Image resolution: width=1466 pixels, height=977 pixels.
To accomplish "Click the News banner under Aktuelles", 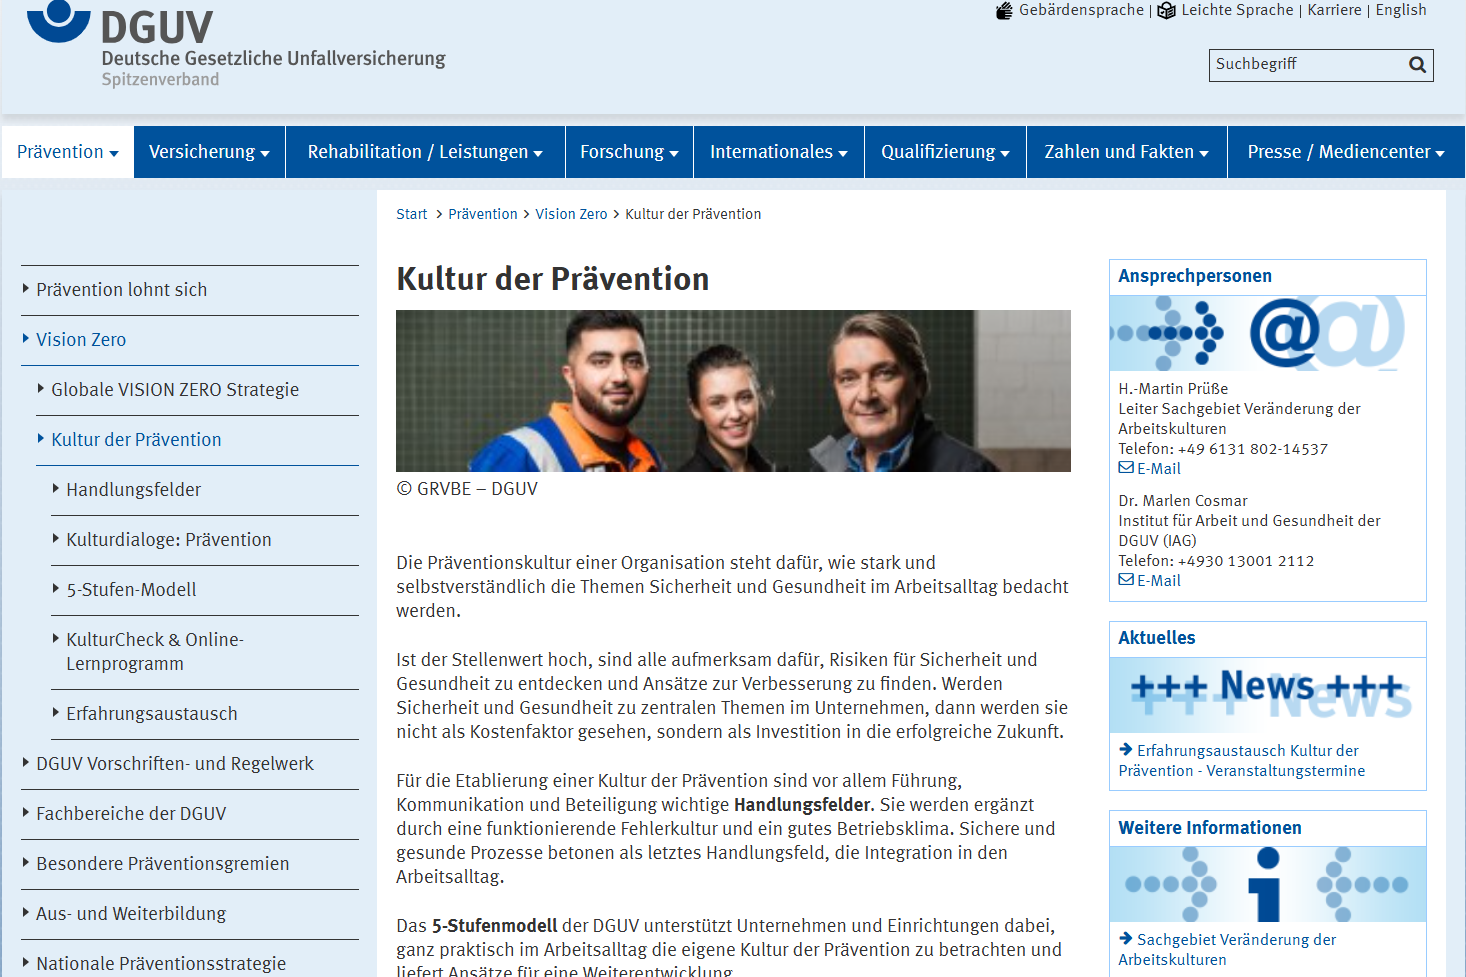I will [x=1267, y=694].
